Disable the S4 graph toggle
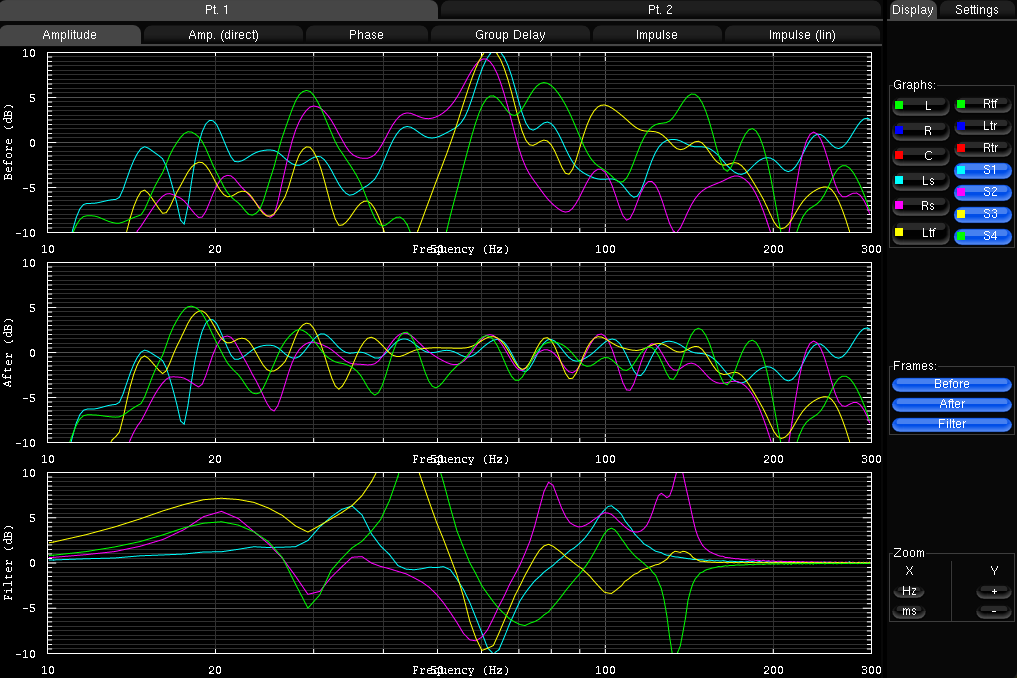Screen dimensions: 1017x678 click(982, 236)
